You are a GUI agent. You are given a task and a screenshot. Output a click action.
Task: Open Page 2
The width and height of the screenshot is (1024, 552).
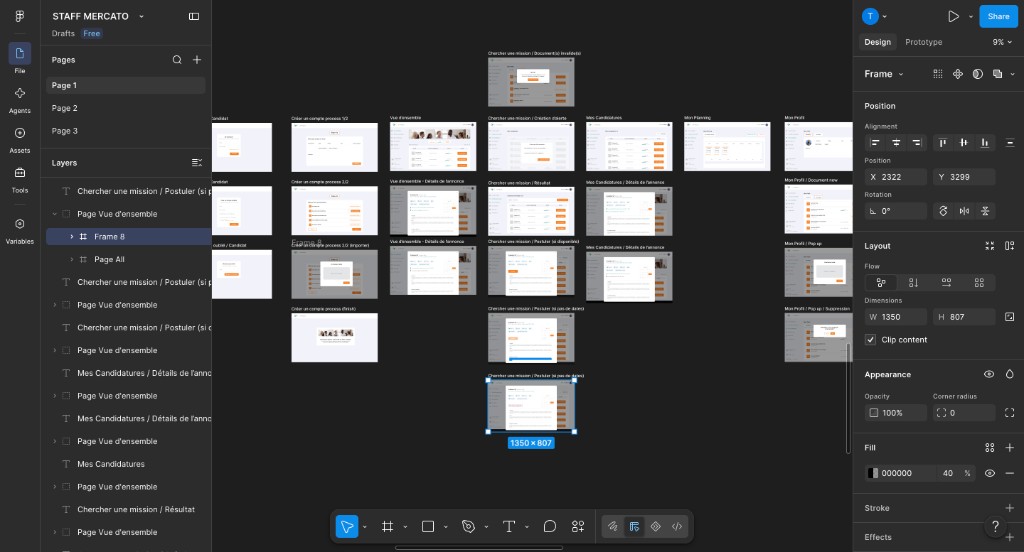click(125, 108)
